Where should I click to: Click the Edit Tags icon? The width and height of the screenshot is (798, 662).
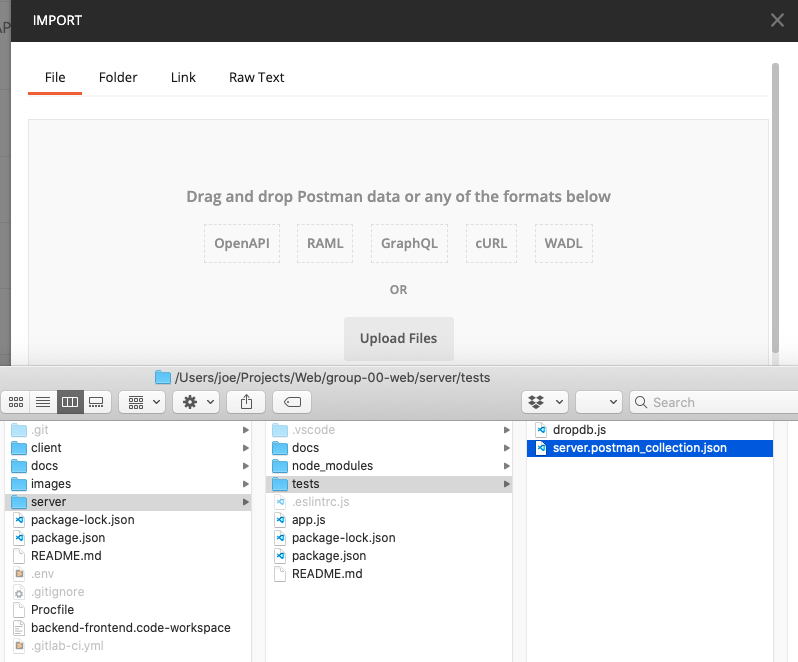(x=292, y=402)
